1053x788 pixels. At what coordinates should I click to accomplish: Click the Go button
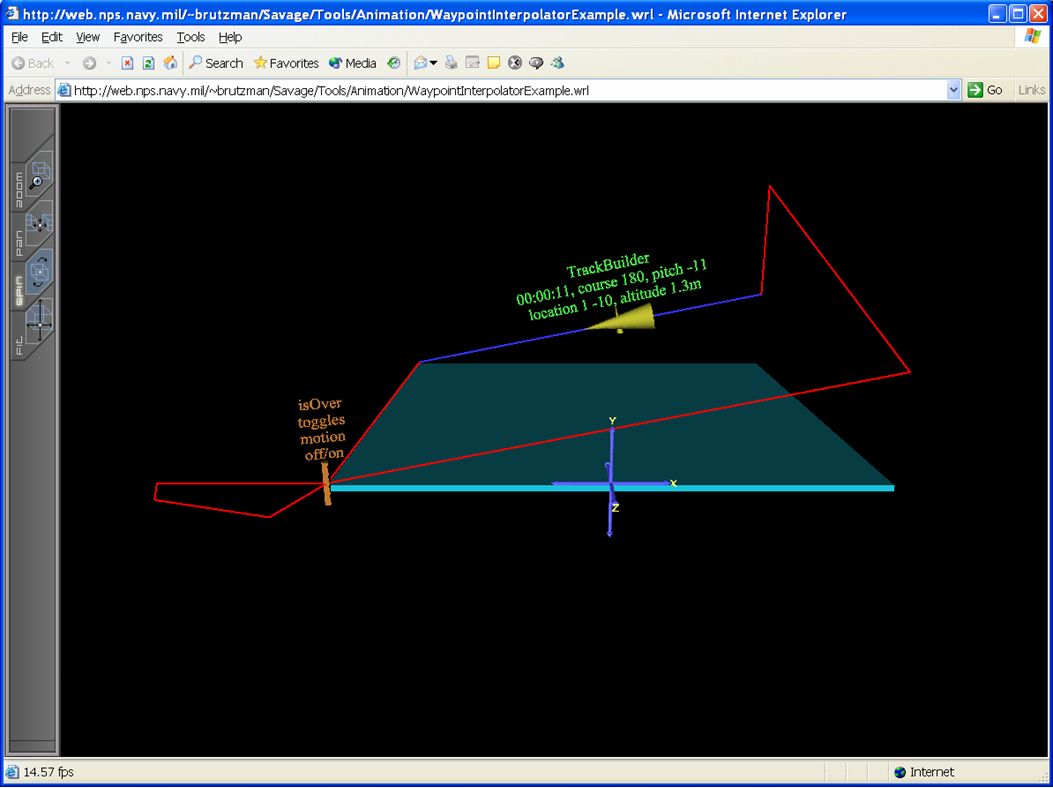[985, 90]
